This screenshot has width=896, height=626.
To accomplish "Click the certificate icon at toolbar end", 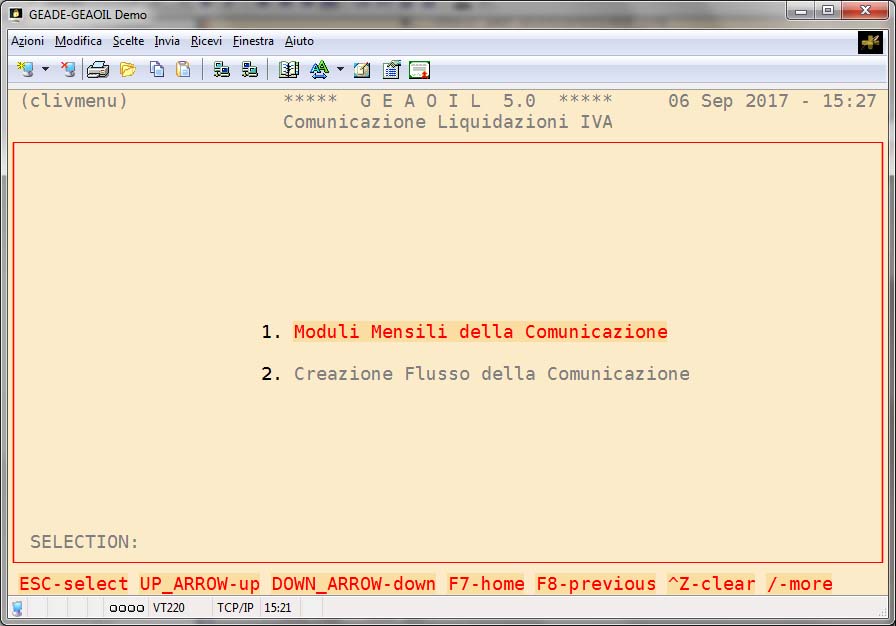I will [x=419, y=70].
